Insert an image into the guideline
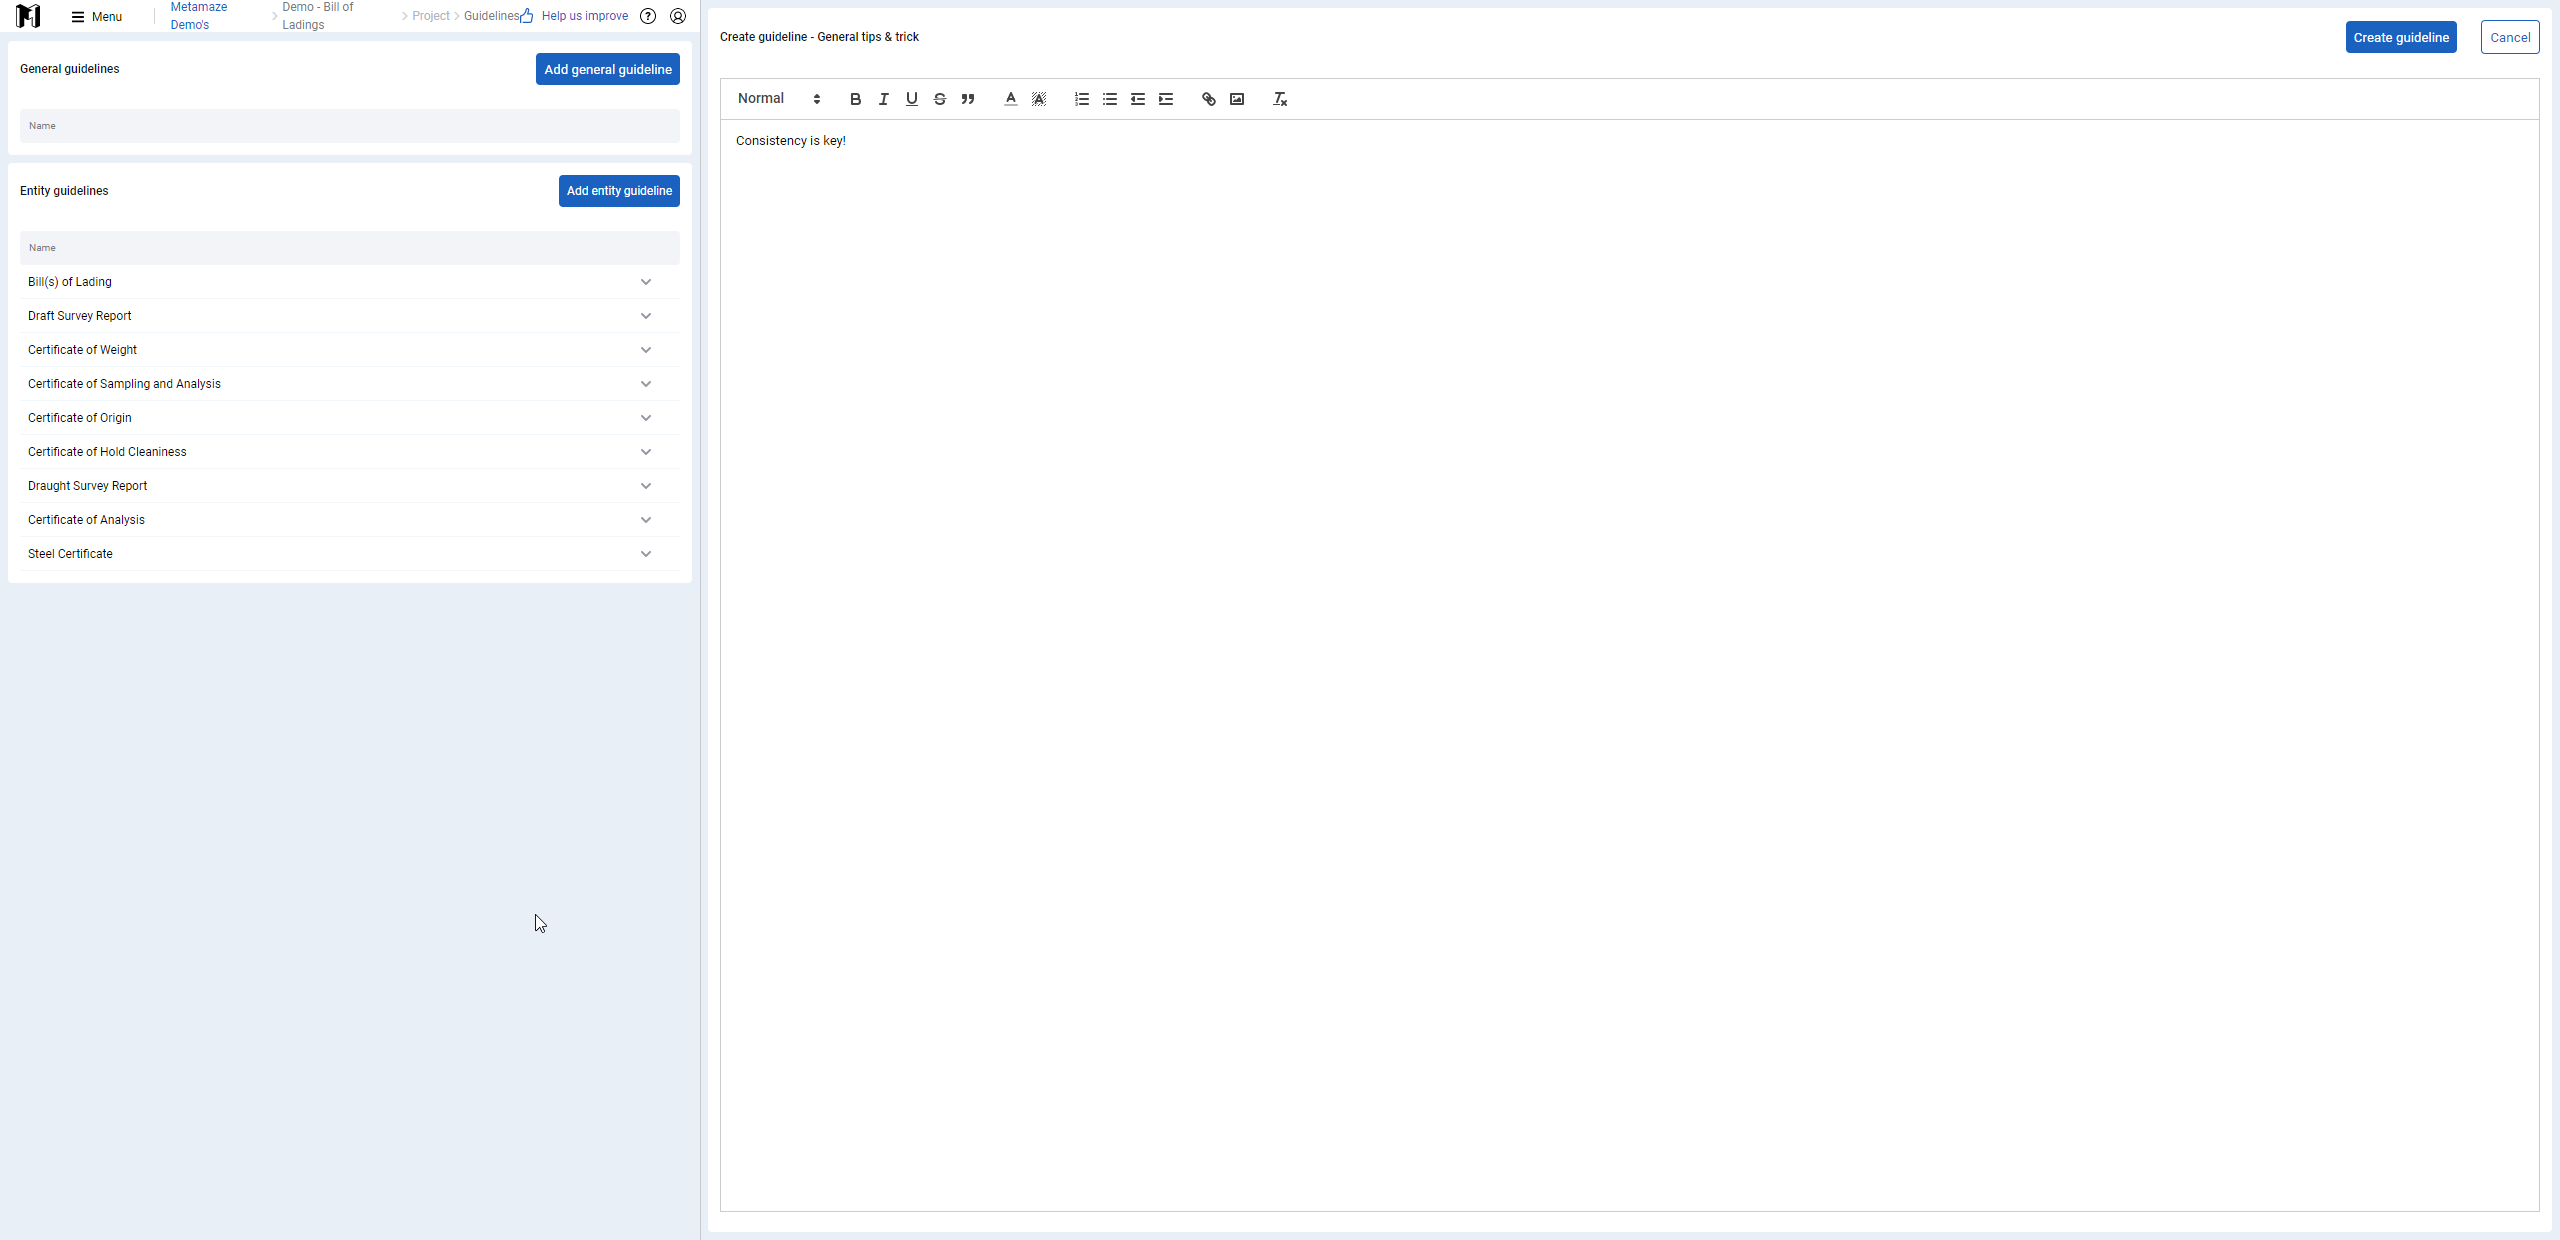This screenshot has height=1240, width=2560. 1237,99
